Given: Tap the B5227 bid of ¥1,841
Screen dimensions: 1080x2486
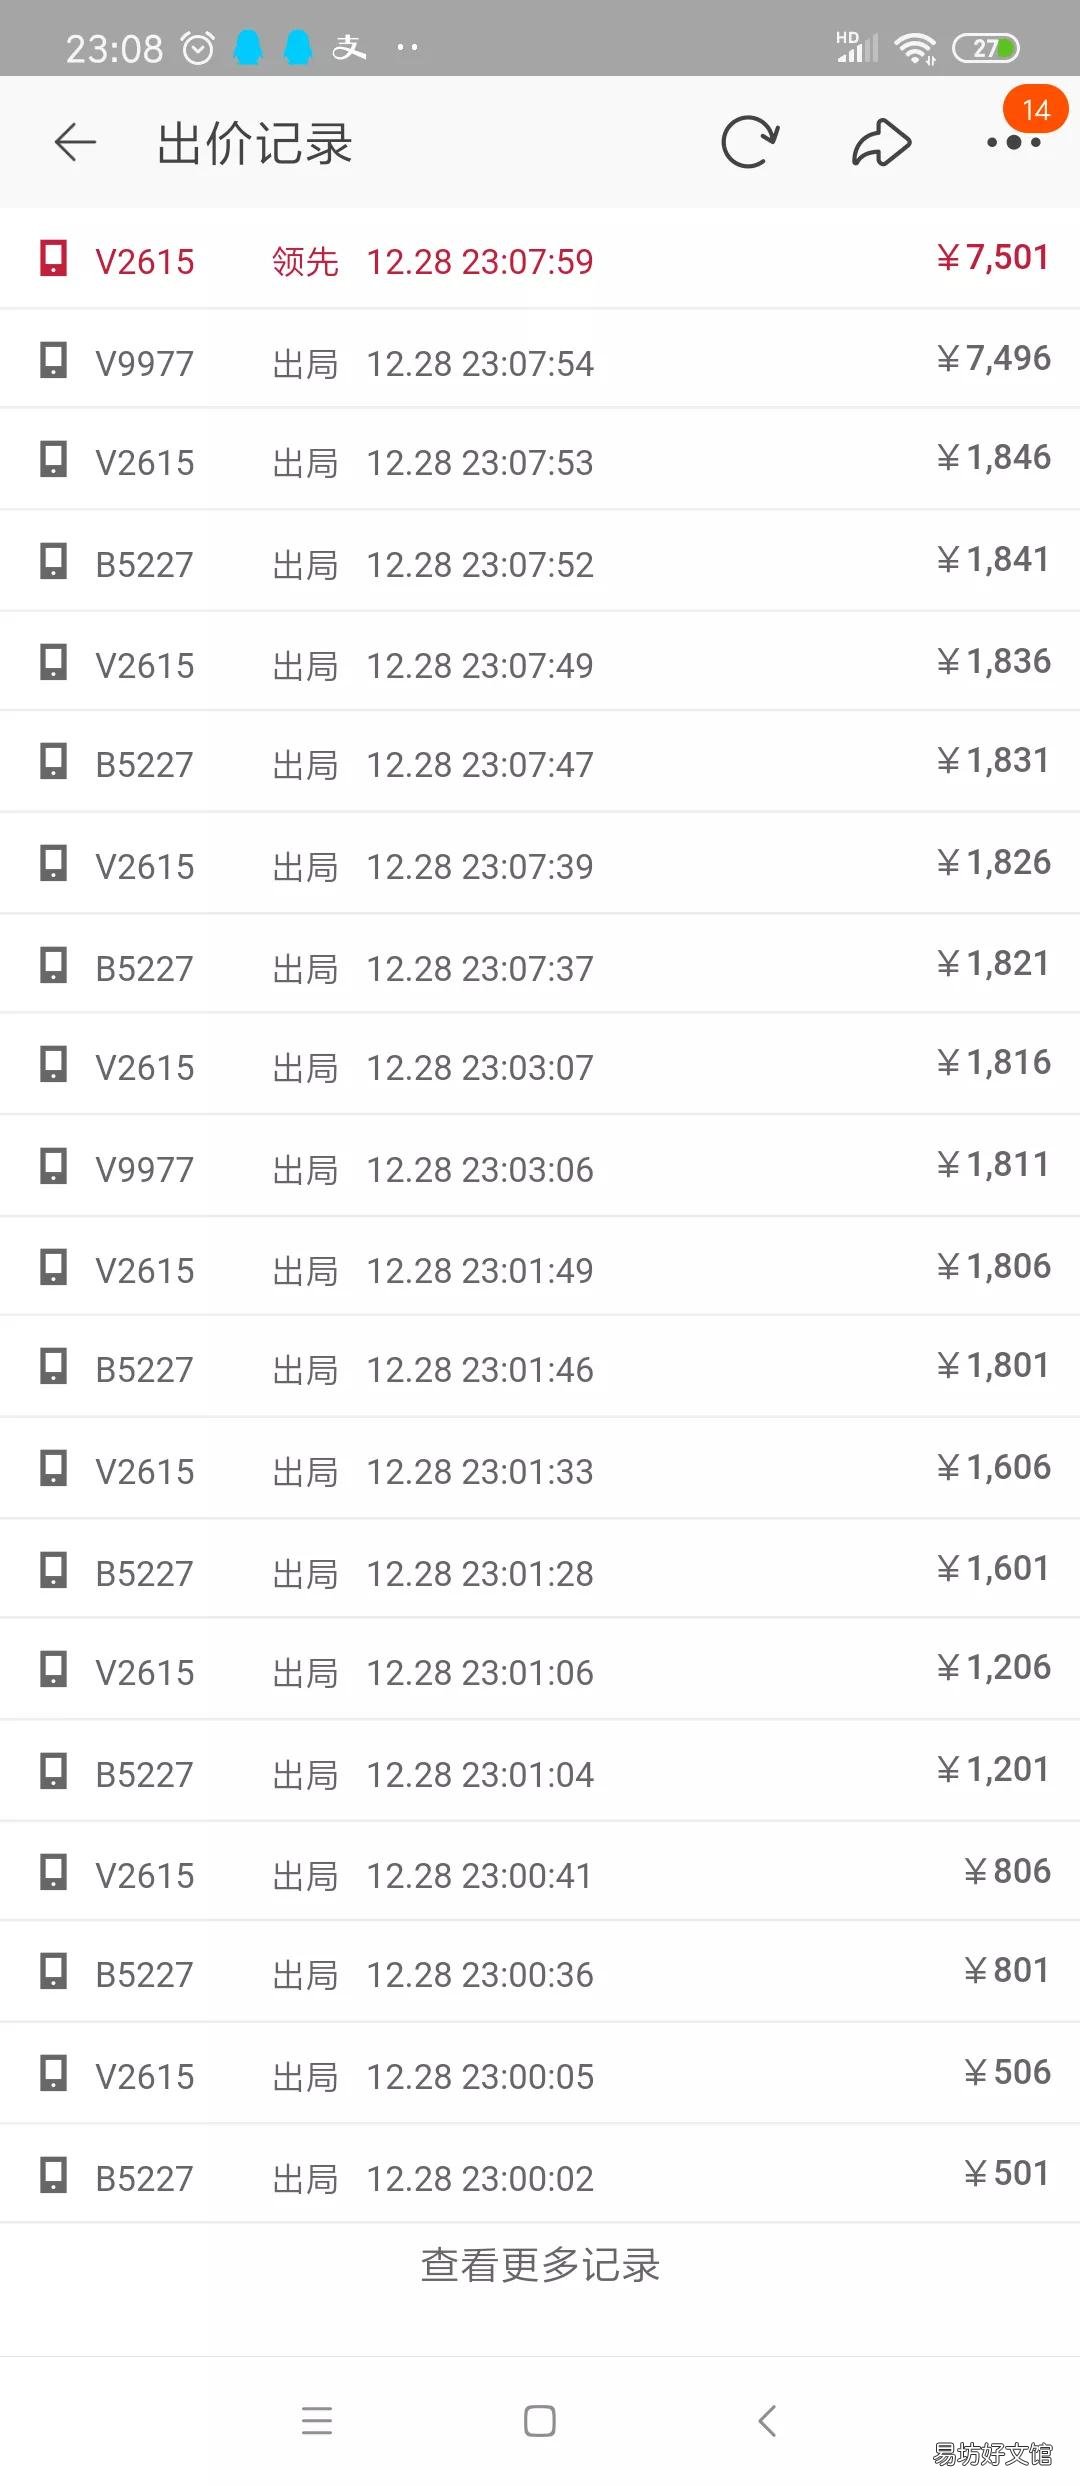Looking at the screenshot, I should pyautogui.click(x=540, y=561).
